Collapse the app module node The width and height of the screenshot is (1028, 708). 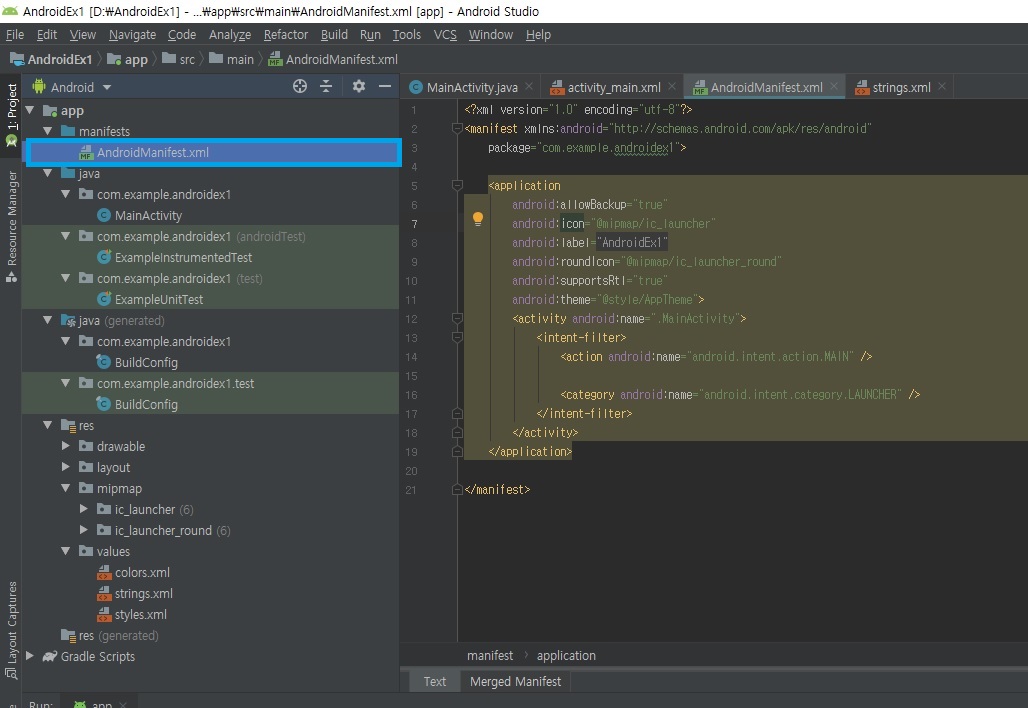pyautogui.click(x=30, y=110)
